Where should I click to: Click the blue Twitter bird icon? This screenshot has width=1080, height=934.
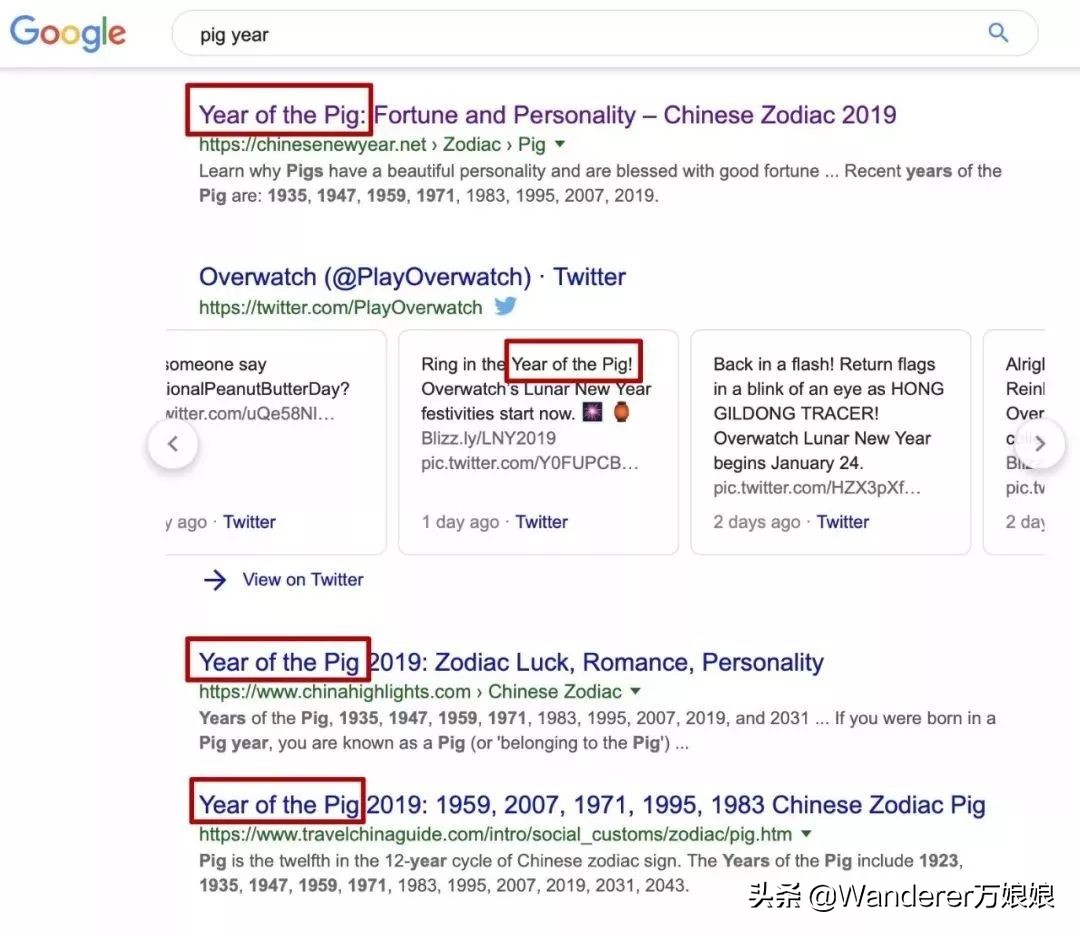(x=506, y=305)
